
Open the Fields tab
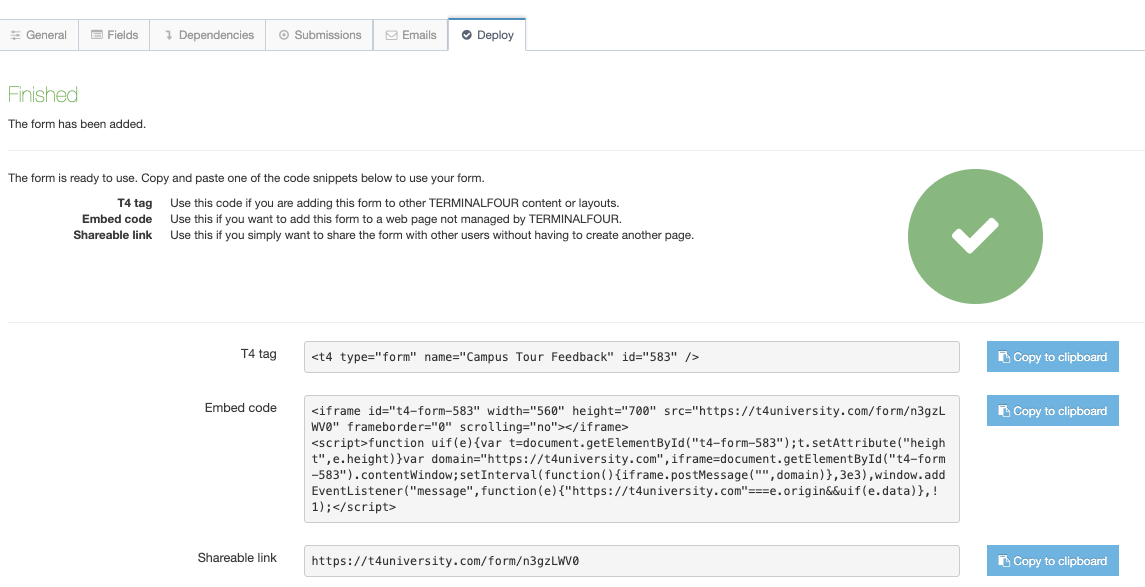(114, 35)
